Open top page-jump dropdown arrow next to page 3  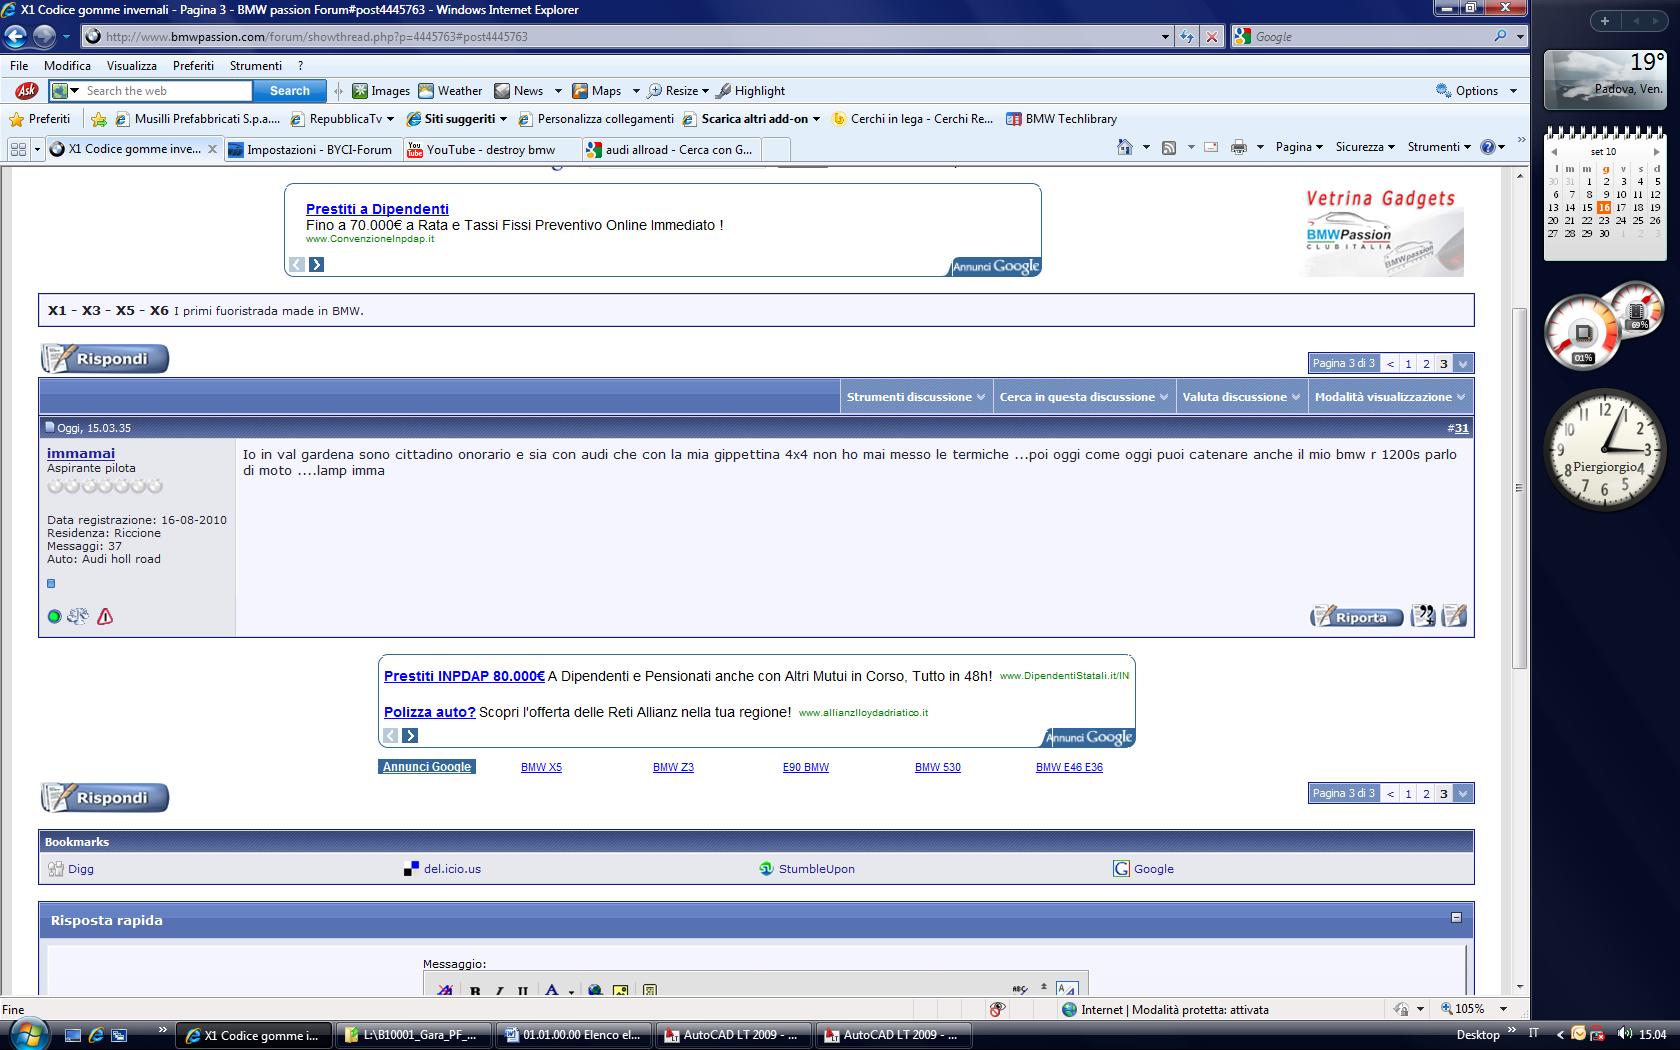(1463, 364)
